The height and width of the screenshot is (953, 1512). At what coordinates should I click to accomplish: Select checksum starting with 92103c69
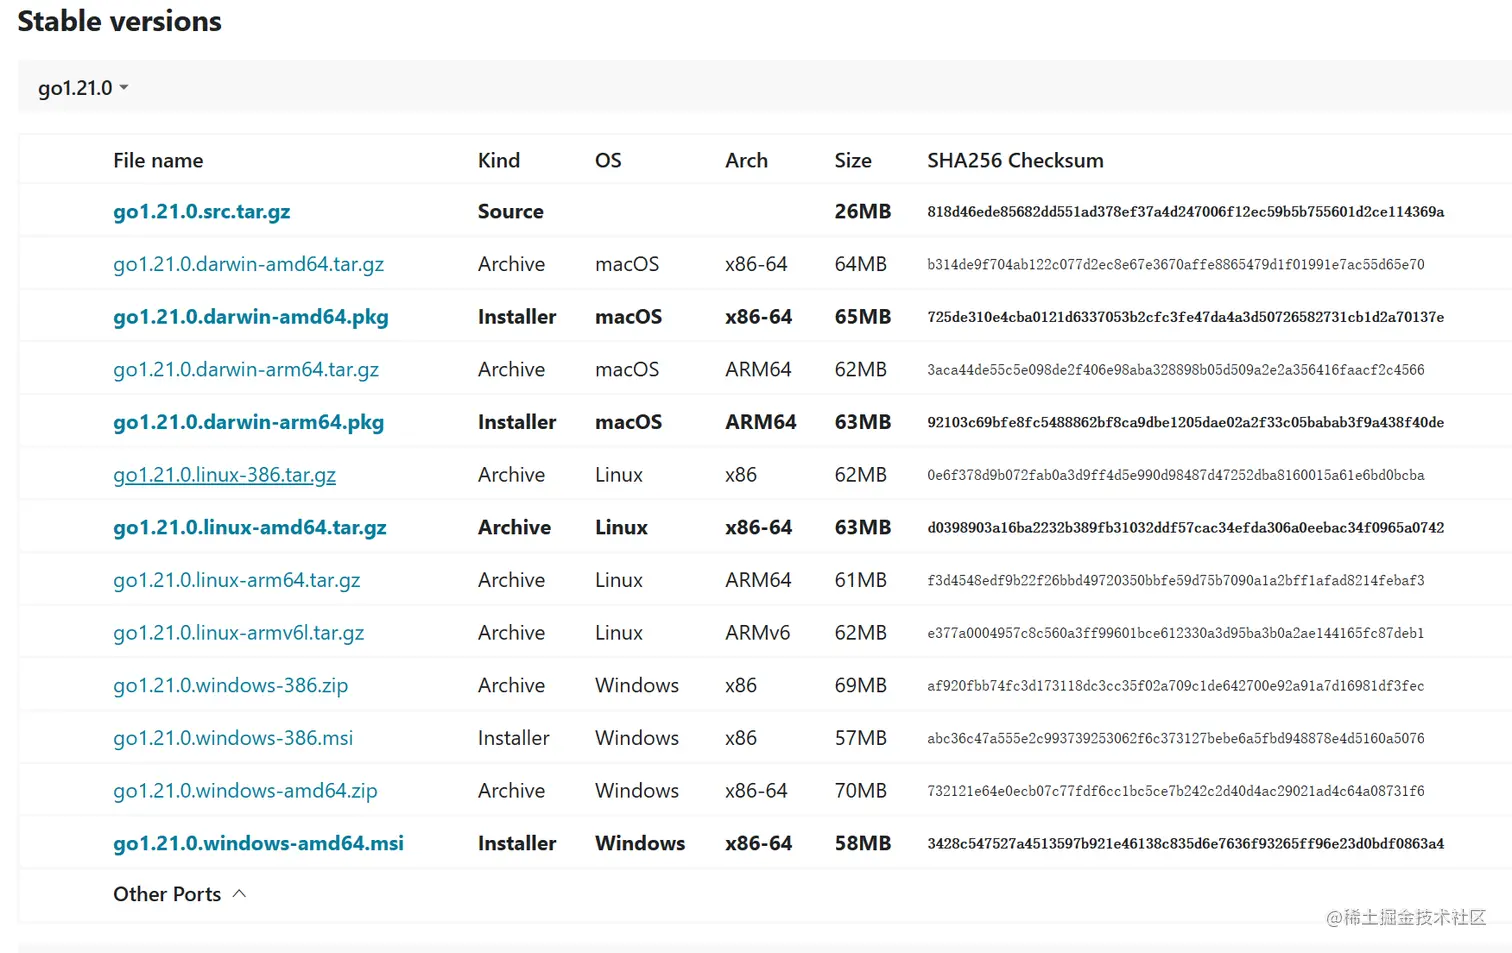click(x=1185, y=422)
